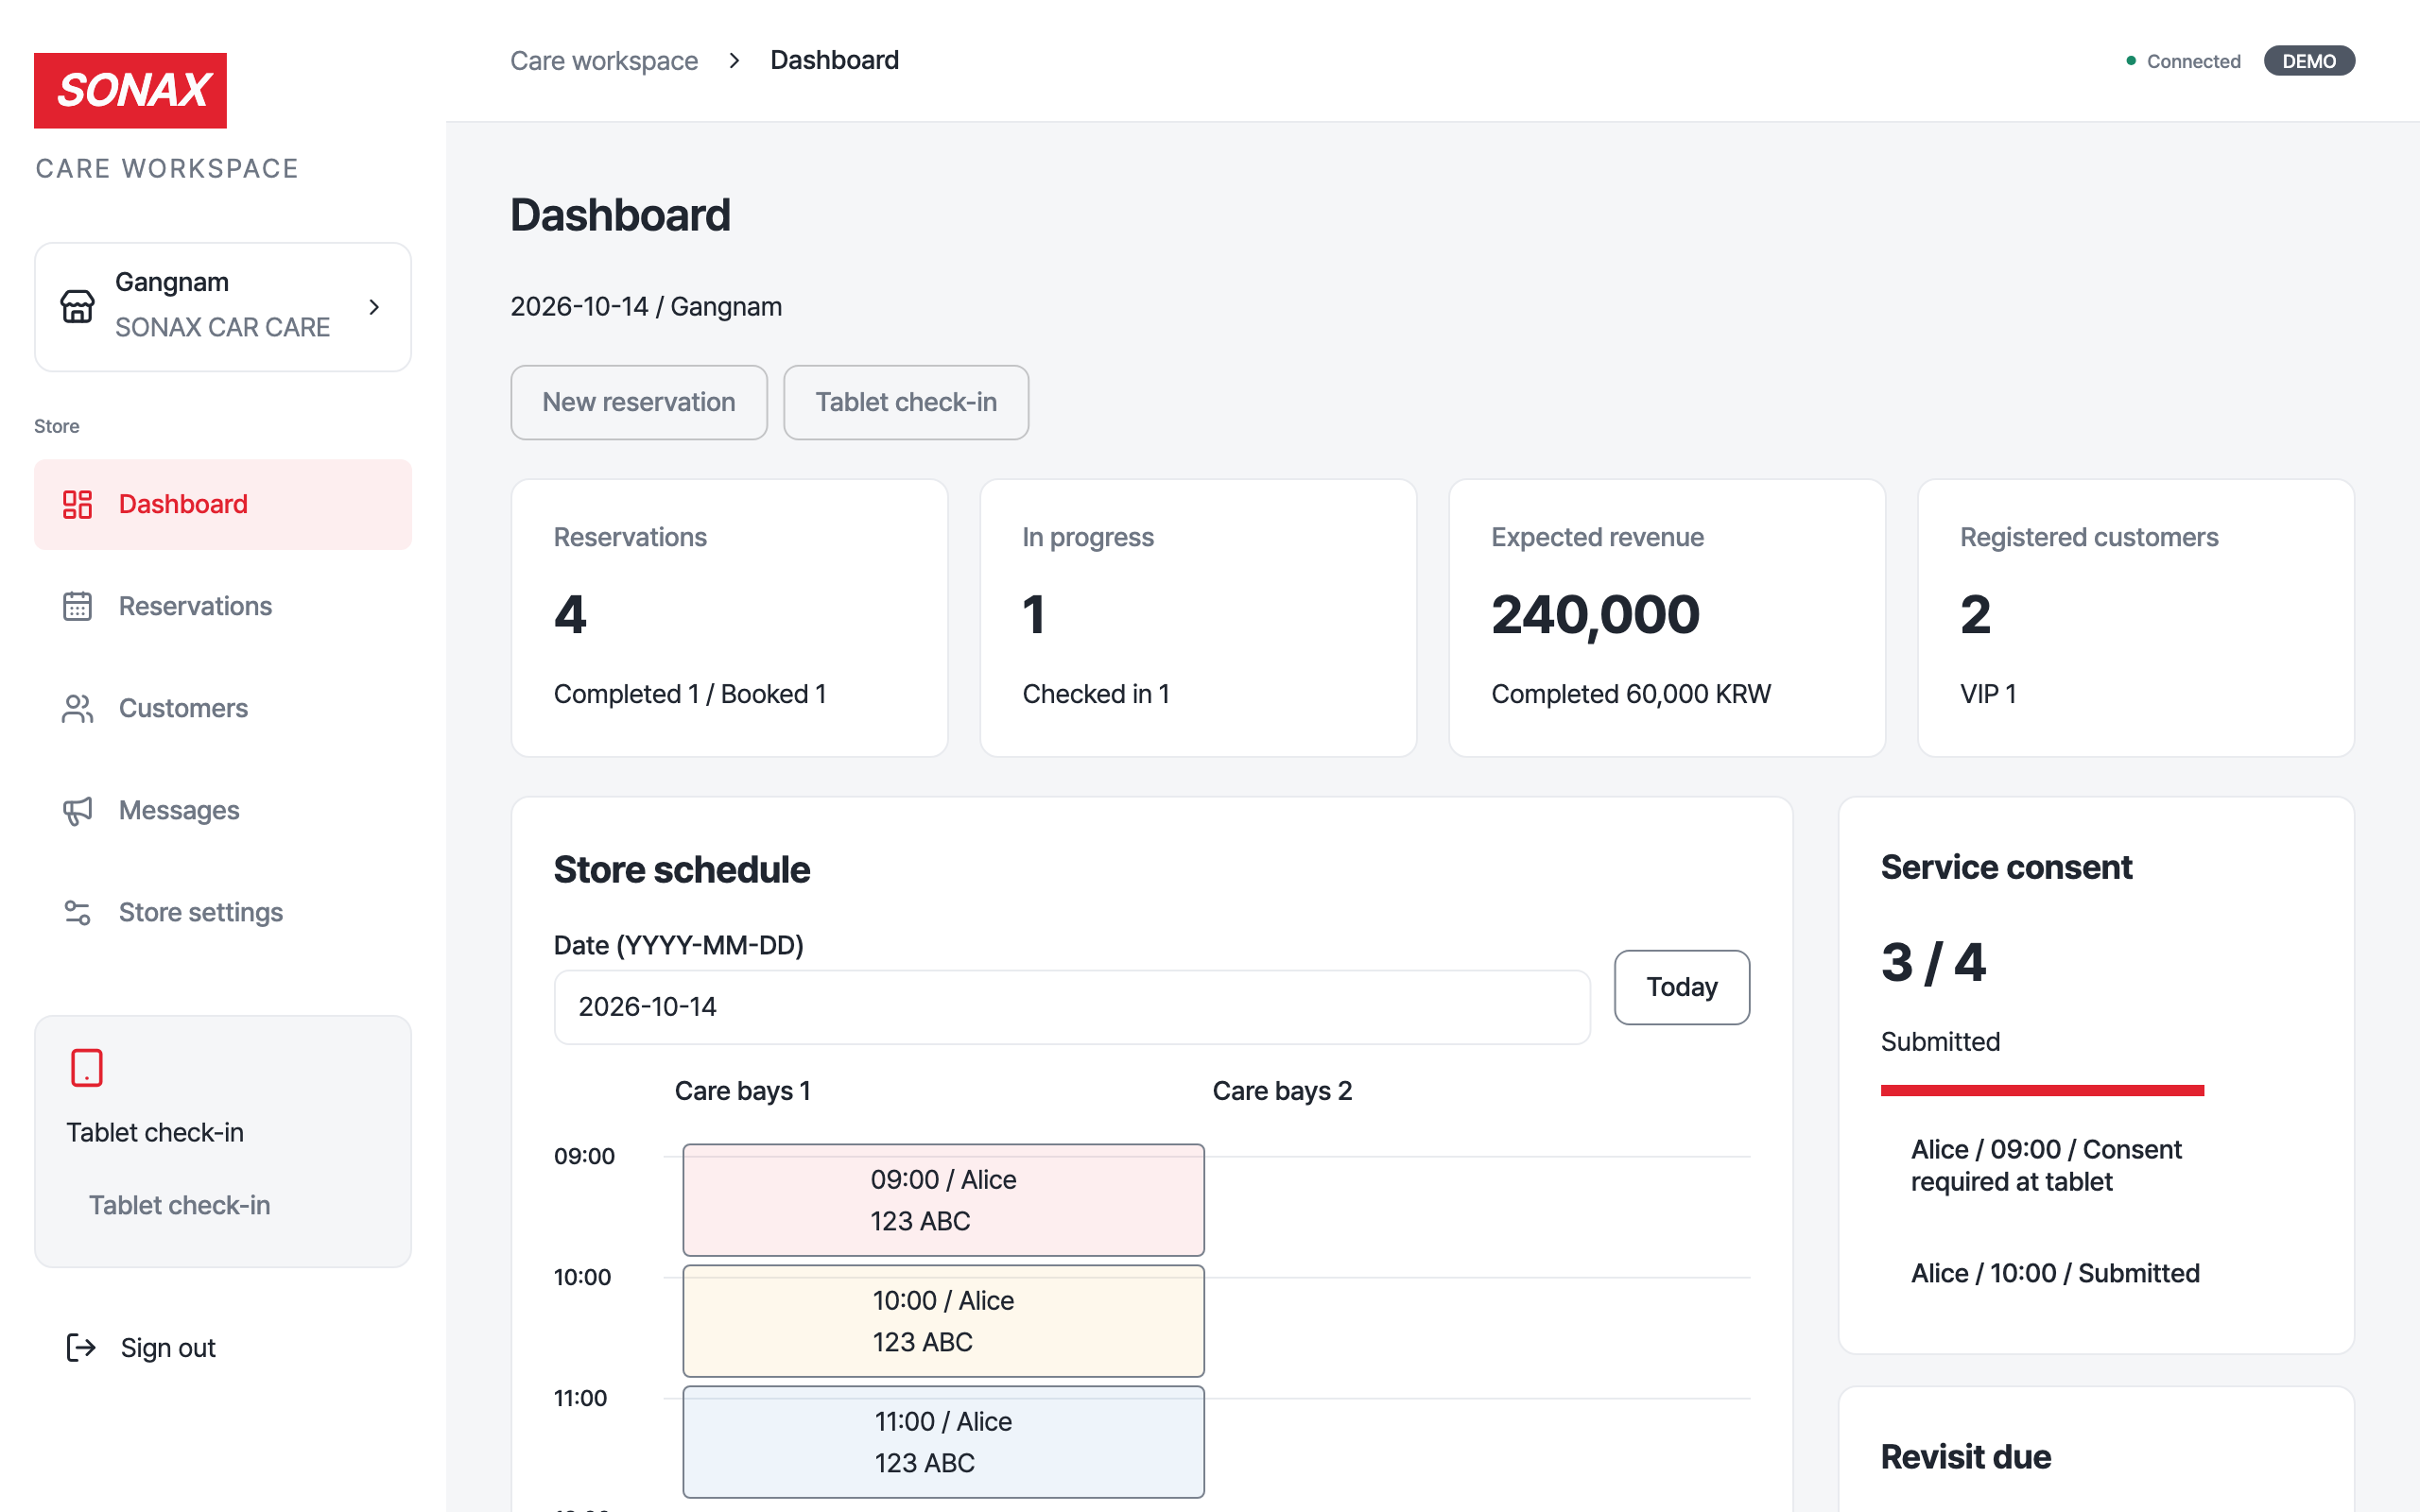Expand the Gangnam store selector chevron
The height and width of the screenshot is (1512, 2420).
click(374, 307)
